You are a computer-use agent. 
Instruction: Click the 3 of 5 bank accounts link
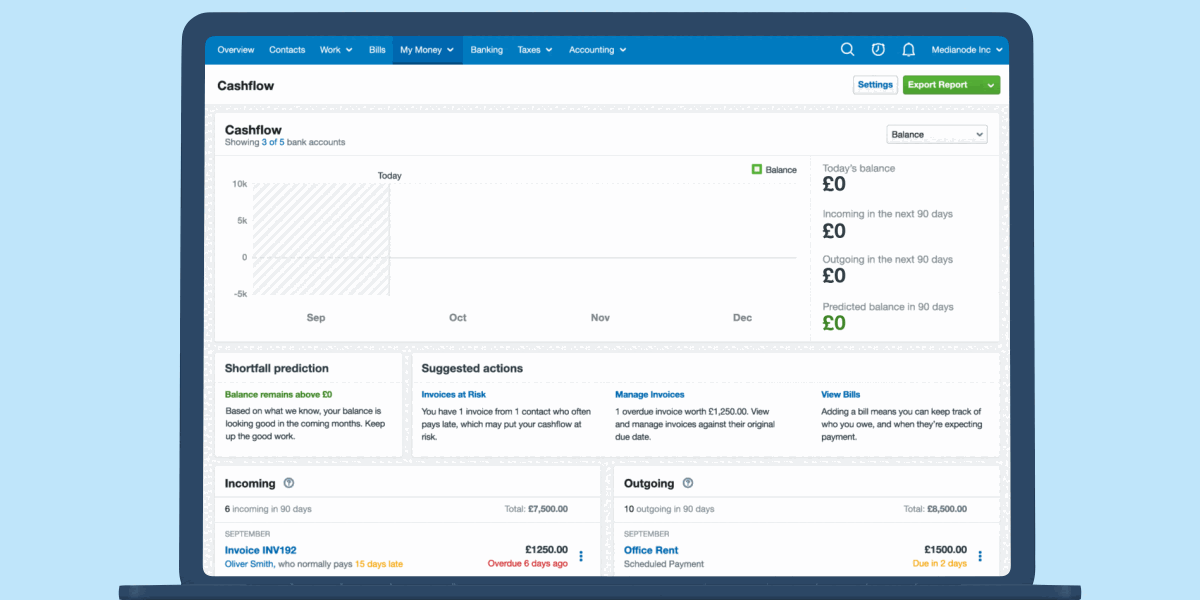click(x=272, y=143)
